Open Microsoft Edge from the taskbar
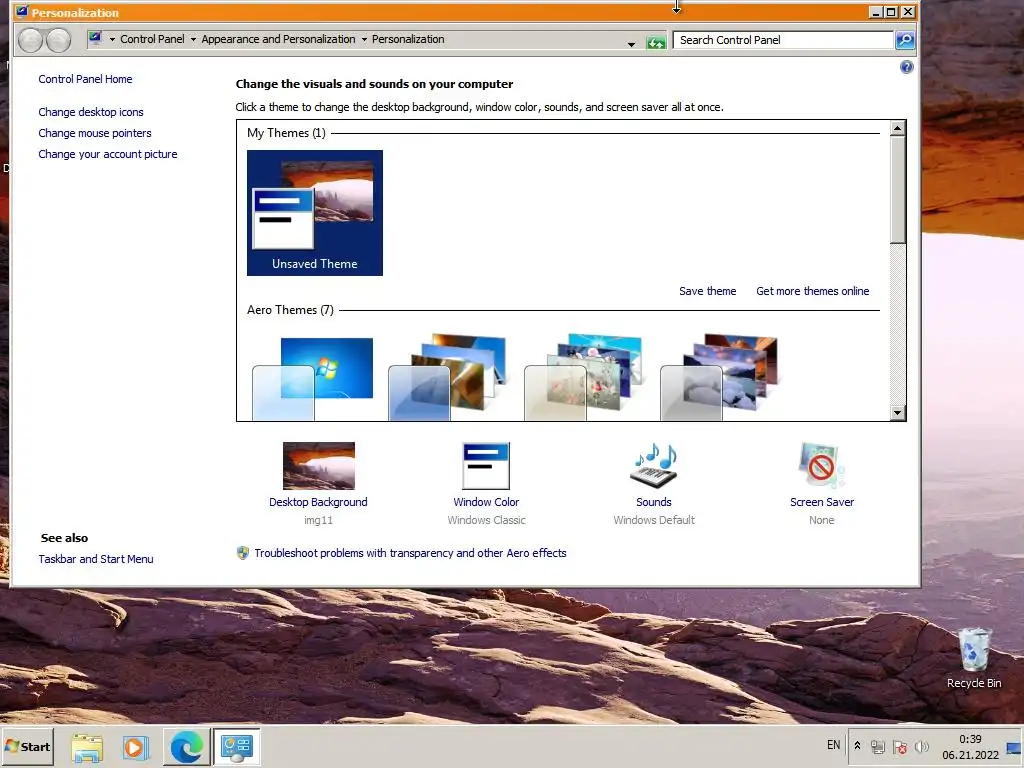This screenshot has height=768, width=1024. [x=186, y=747]
